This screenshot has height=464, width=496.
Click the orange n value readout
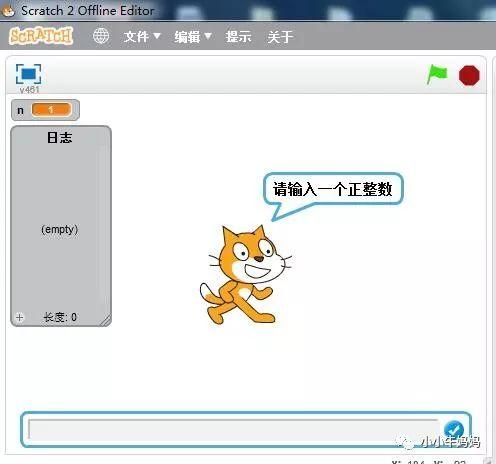pyautogui.click(x=51, y=110)
